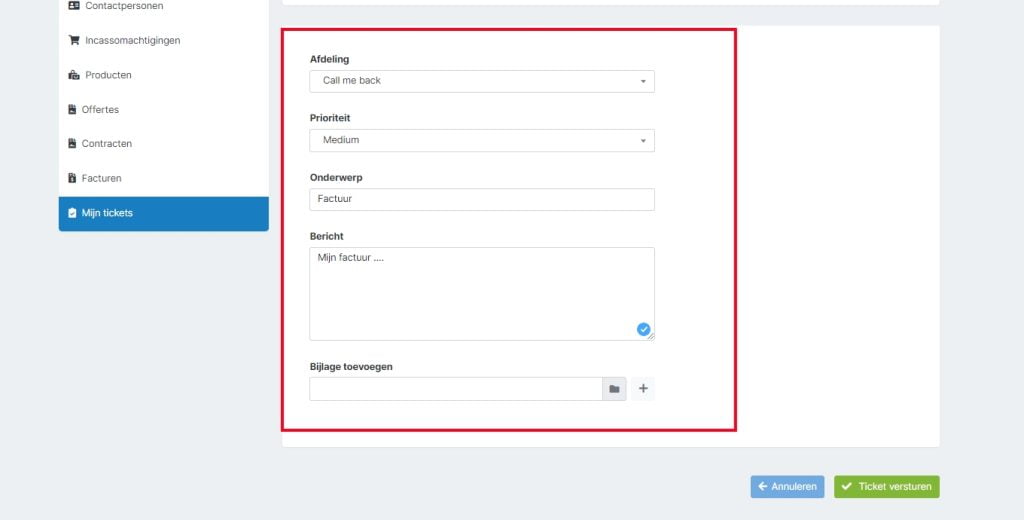Click the Bijlage toevoegen label
The width and height of the screenshot is (1024, 520).
351,367
